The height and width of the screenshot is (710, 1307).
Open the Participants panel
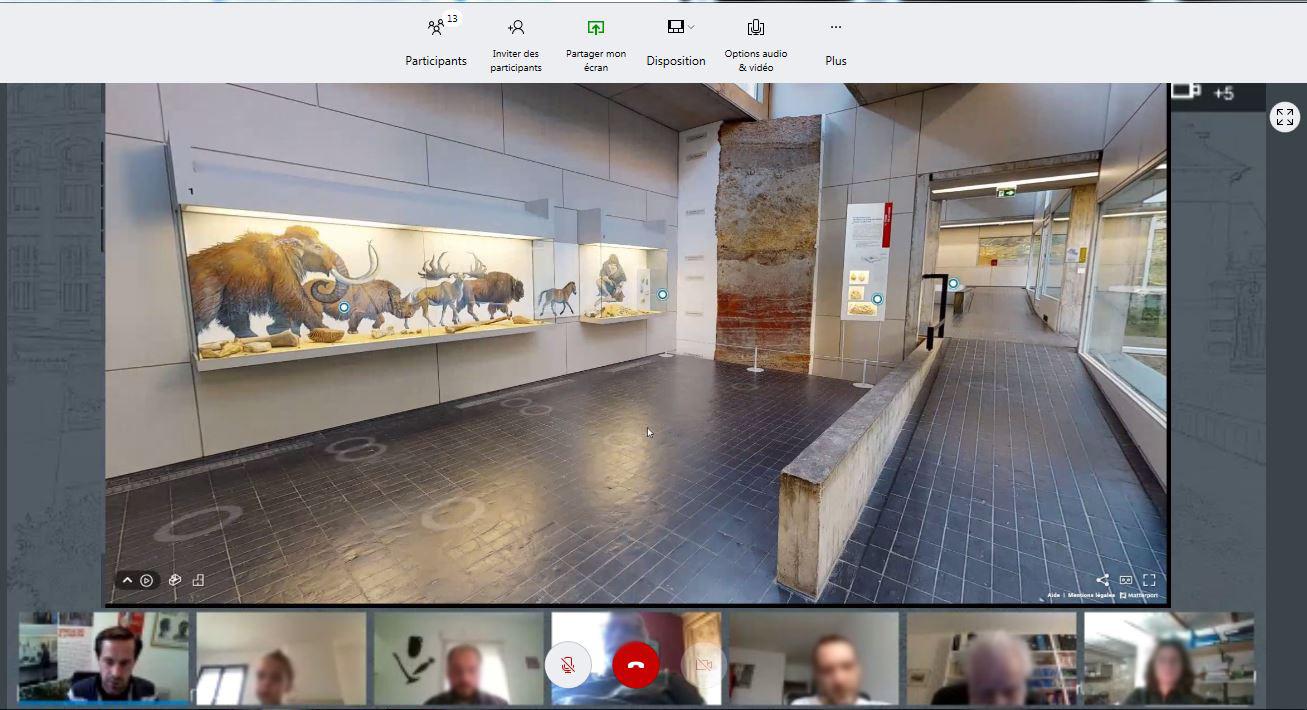click(x=436, y=44)
